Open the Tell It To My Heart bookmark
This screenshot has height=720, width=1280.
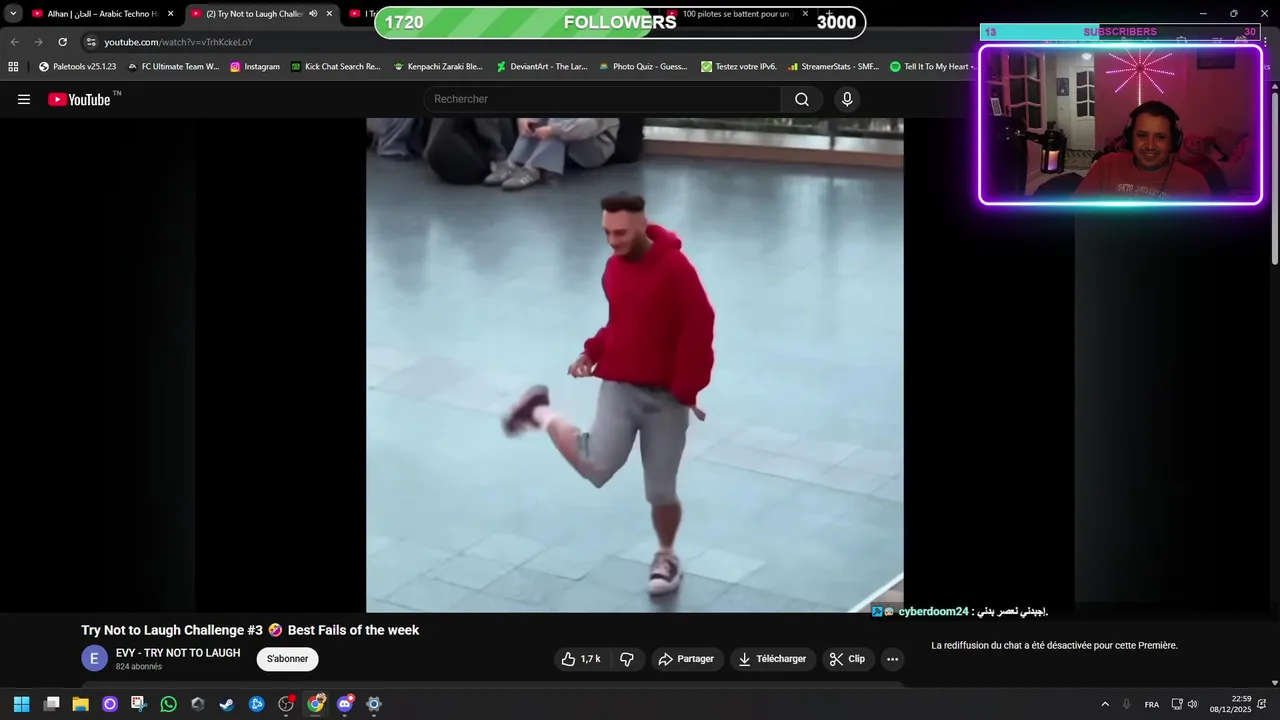931,67
